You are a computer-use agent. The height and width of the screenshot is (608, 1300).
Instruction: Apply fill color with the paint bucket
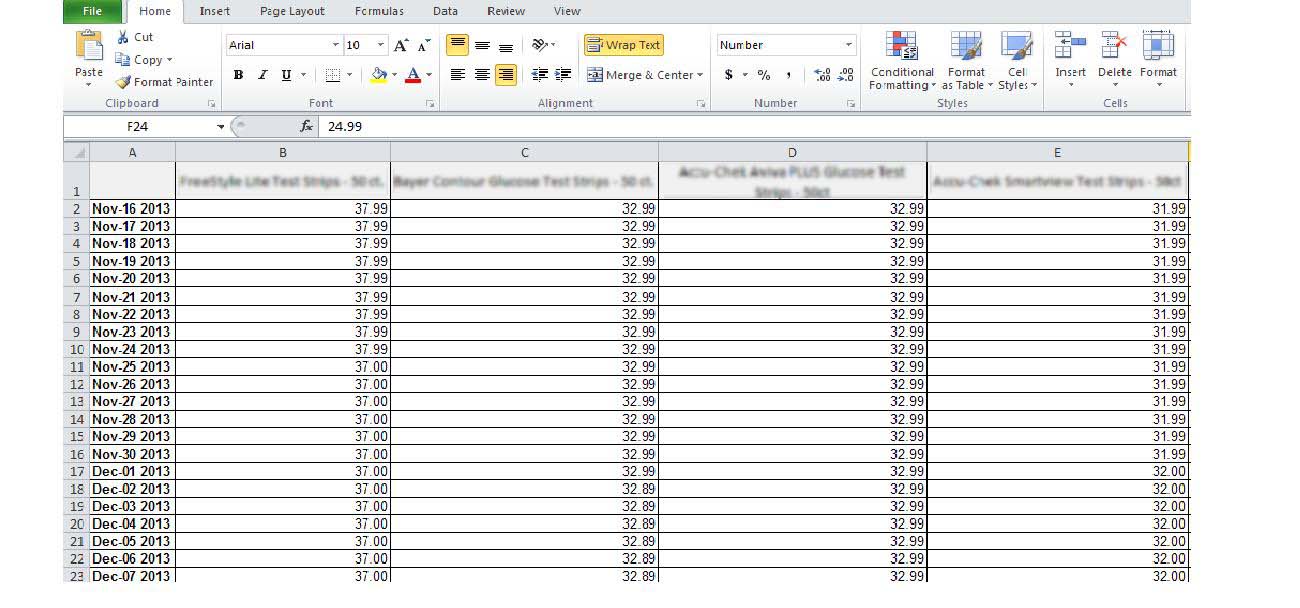(x=379, y=75)
